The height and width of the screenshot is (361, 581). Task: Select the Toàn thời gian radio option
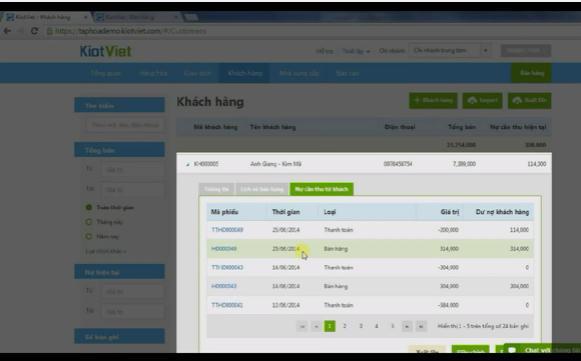click(89, 207)
